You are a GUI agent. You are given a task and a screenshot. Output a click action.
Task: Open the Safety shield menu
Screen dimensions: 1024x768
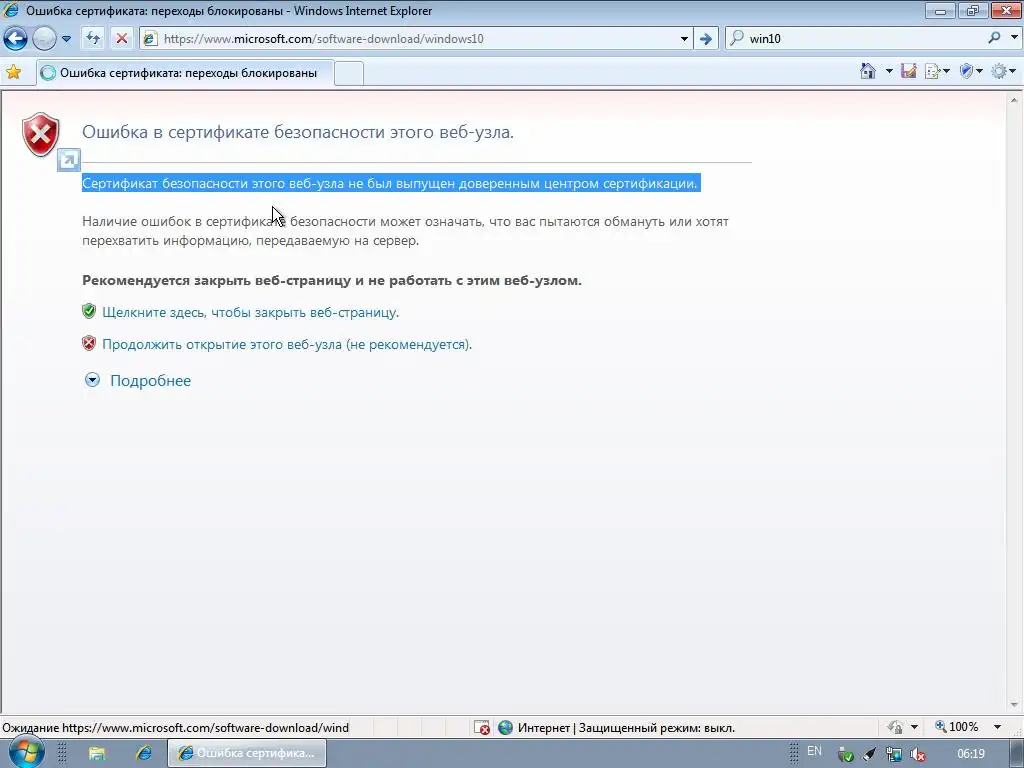coord(970,71)
